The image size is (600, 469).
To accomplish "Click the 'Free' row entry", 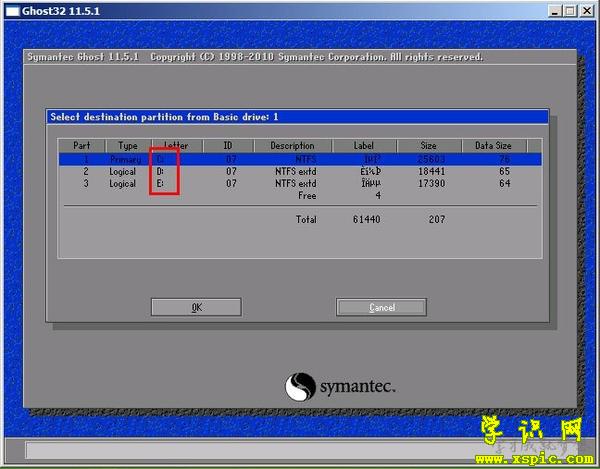I will (x=307, y=196).
